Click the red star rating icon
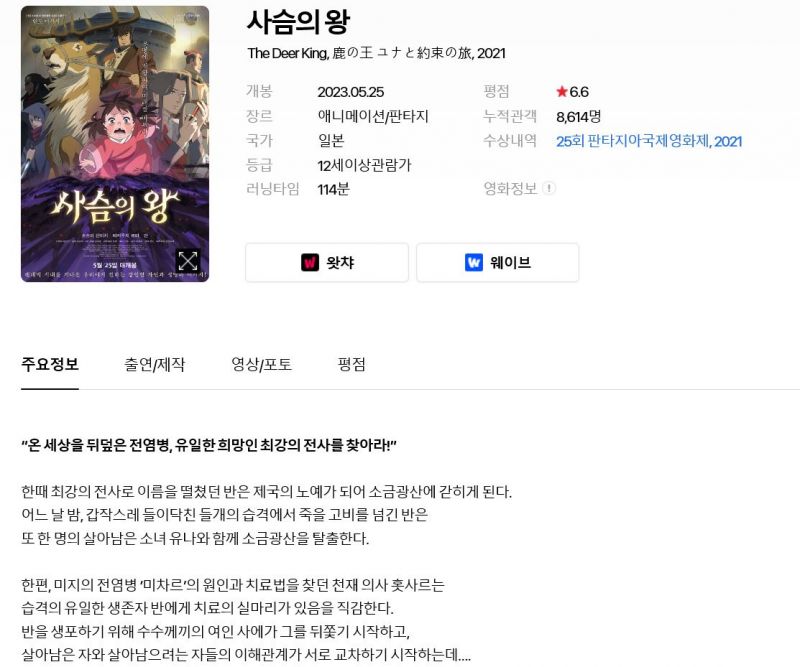Image resolution: width=800 pixels, height=667 pixels. (562, 92)
